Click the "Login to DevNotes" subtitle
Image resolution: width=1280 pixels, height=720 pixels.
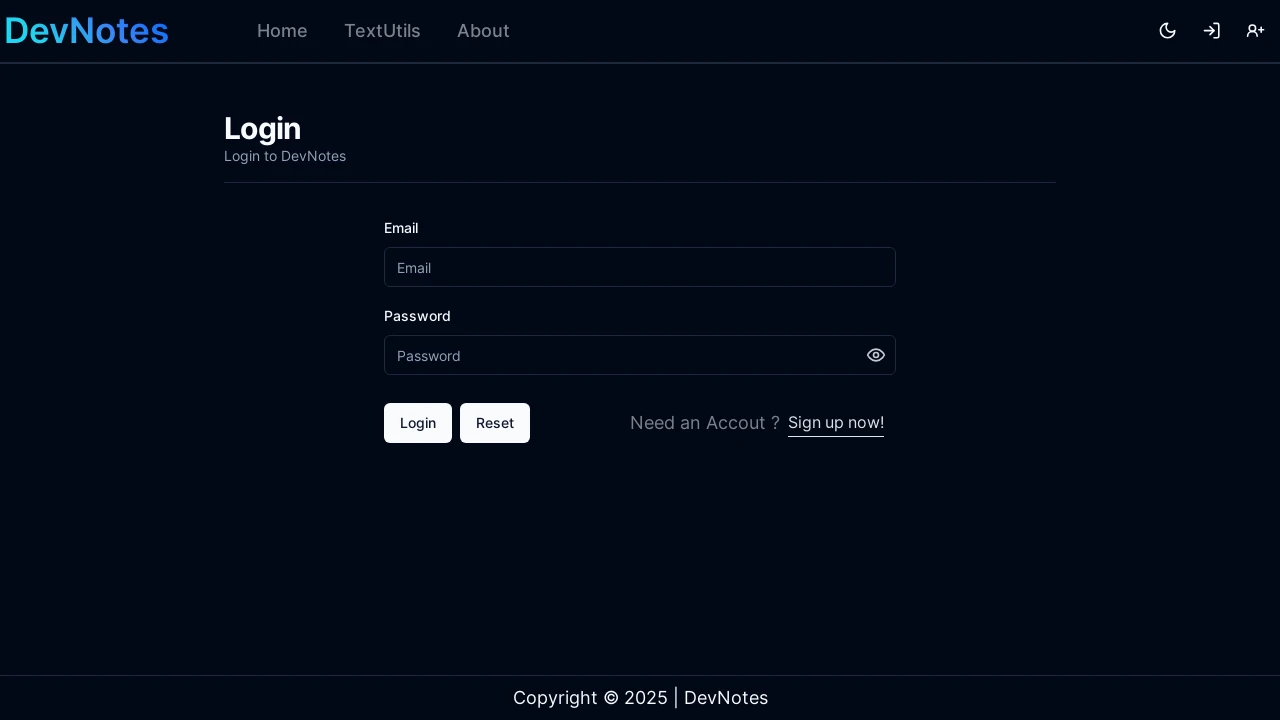285,156
